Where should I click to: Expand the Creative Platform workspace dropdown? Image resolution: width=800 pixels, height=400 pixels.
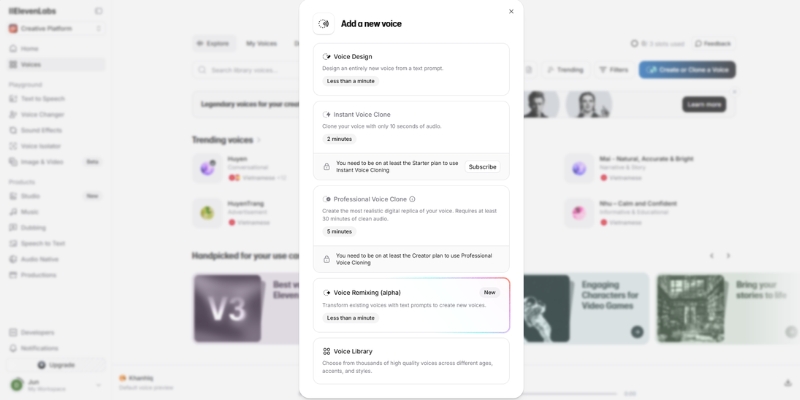coord(56,28)
